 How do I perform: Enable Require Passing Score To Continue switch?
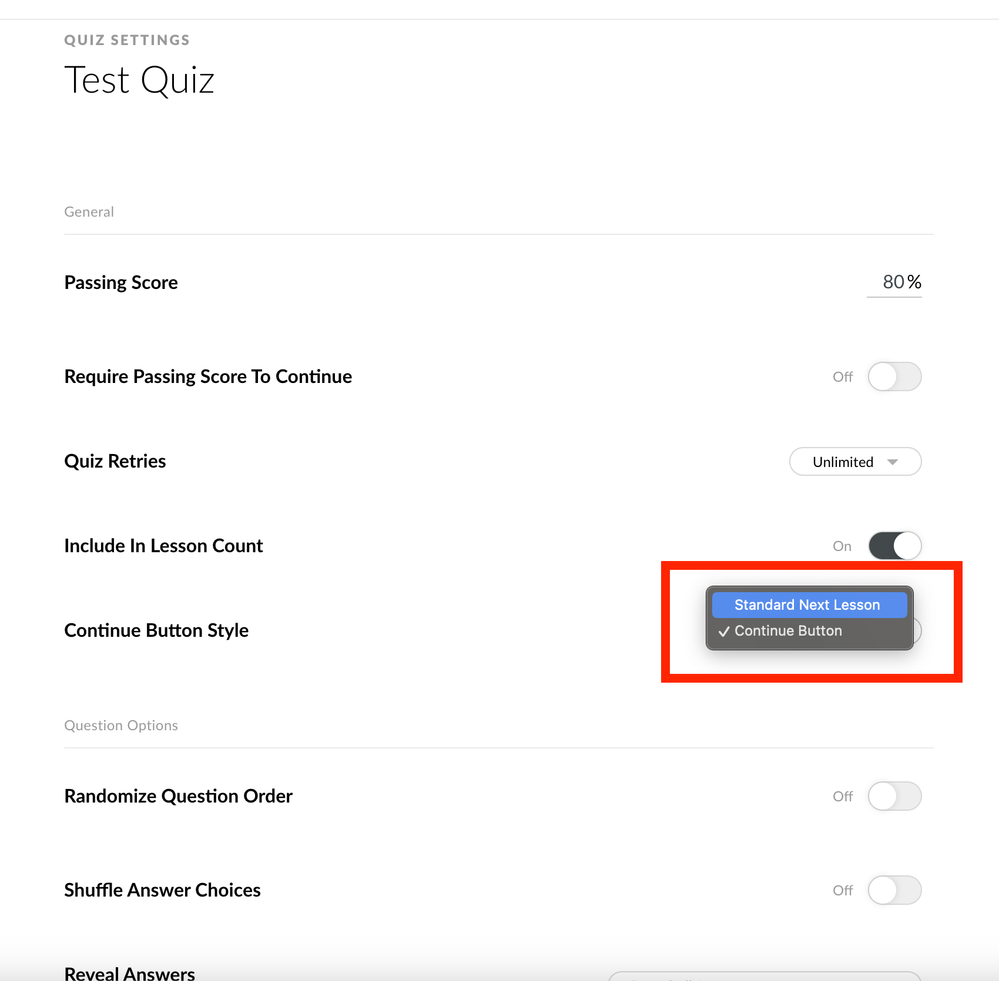point(894,377)
